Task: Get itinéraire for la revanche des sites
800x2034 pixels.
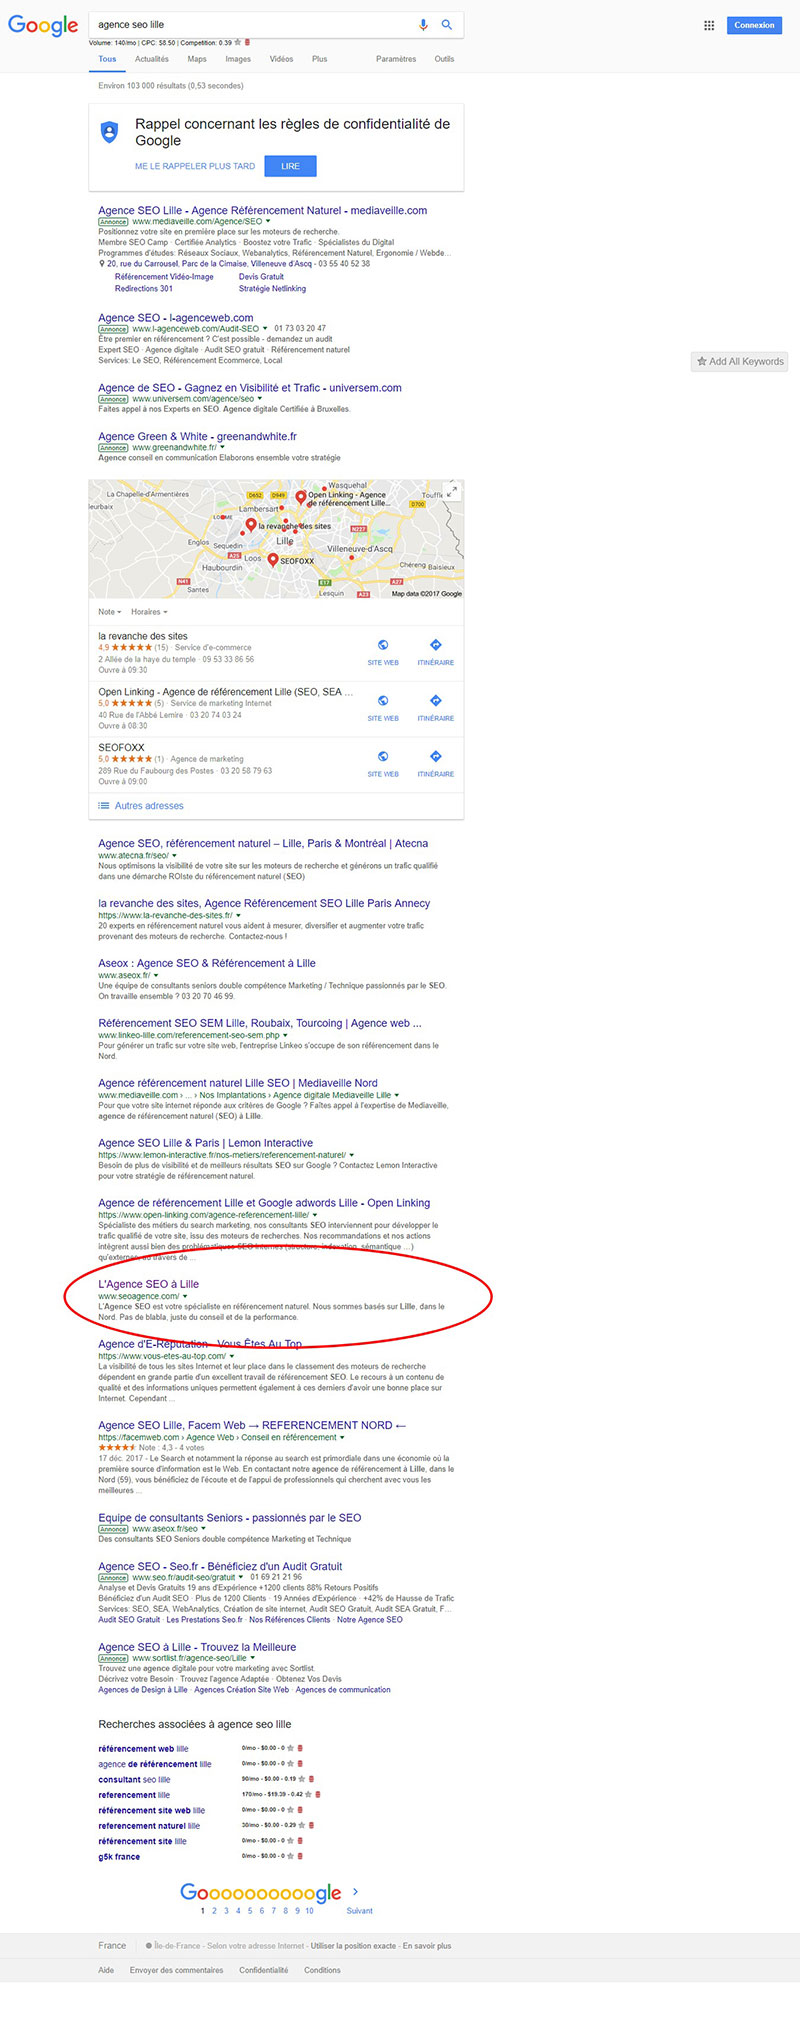Action: tap(436, 652)
